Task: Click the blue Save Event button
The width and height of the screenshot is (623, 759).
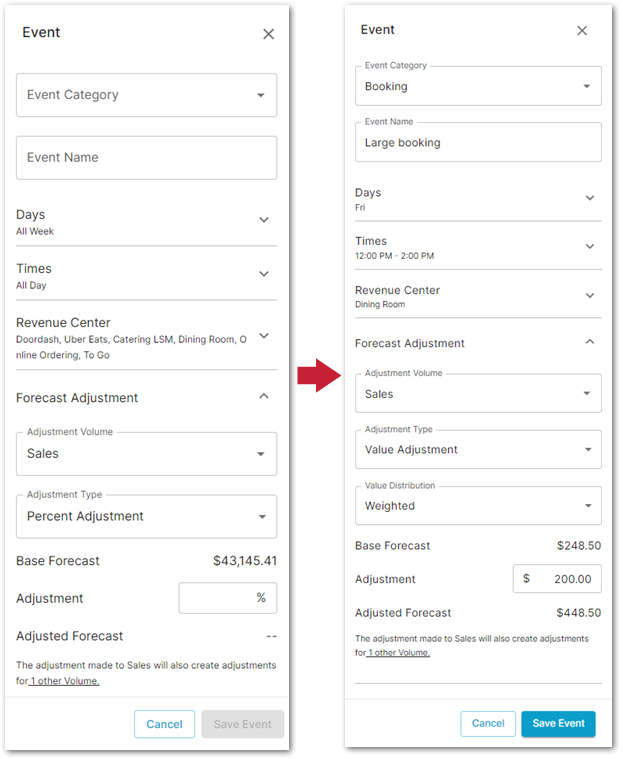Action: pos(558,724)
